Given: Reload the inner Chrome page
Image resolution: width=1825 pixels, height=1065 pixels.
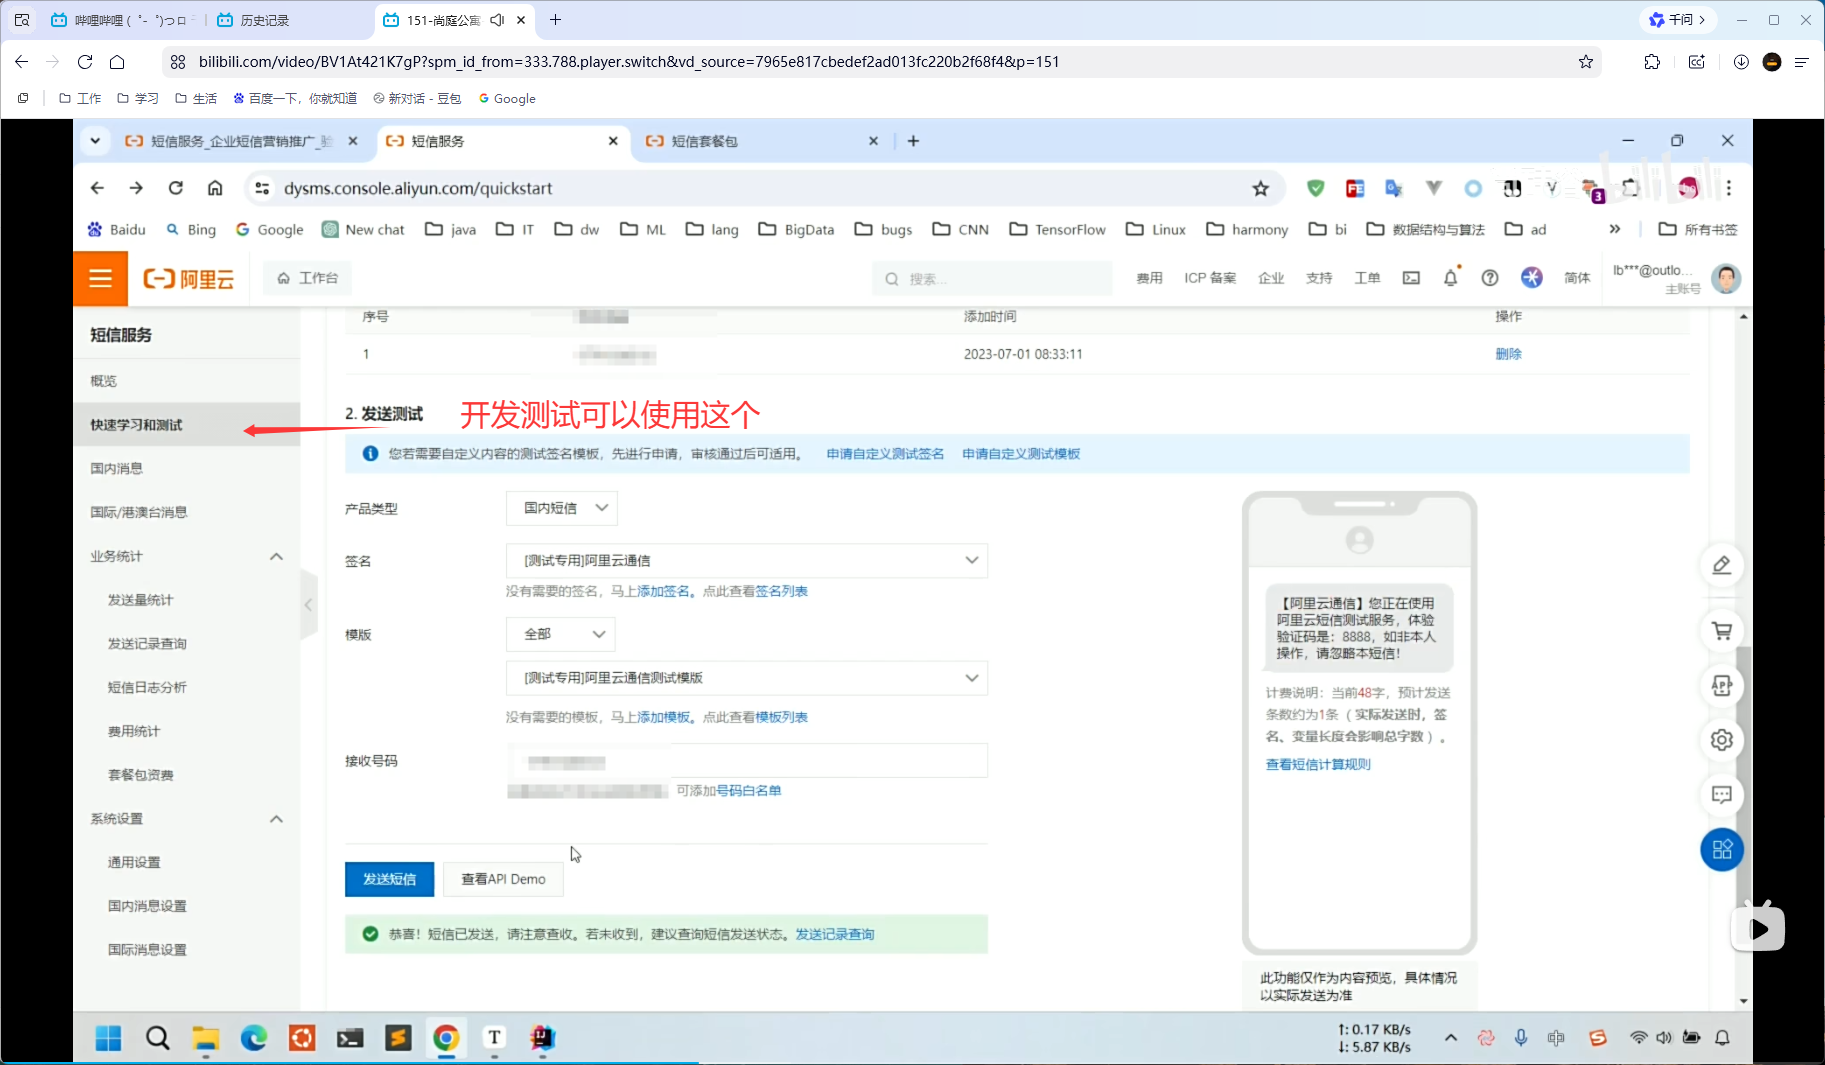Looking at the screenshot, I should tap(176, 188).
